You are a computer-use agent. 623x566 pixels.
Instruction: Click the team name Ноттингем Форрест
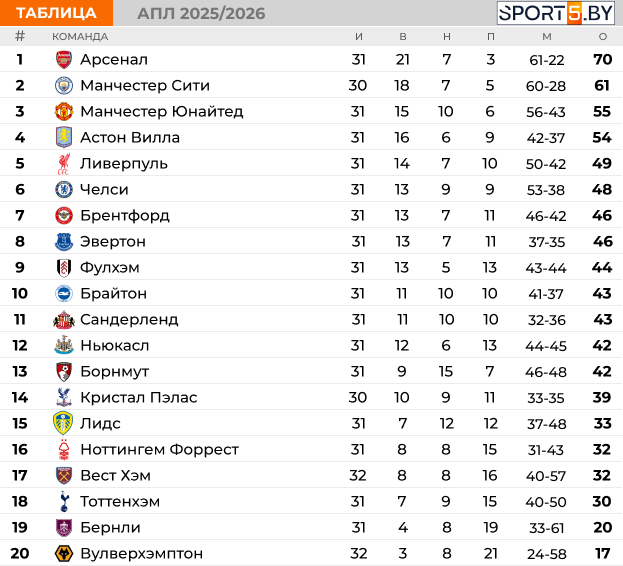(x=159, y=449)
